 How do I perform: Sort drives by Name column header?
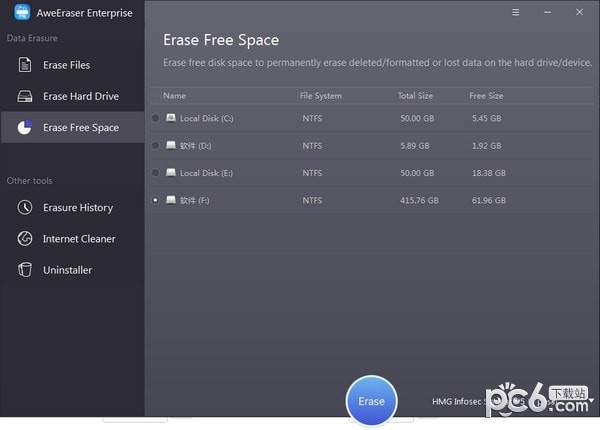pos(175,96)
